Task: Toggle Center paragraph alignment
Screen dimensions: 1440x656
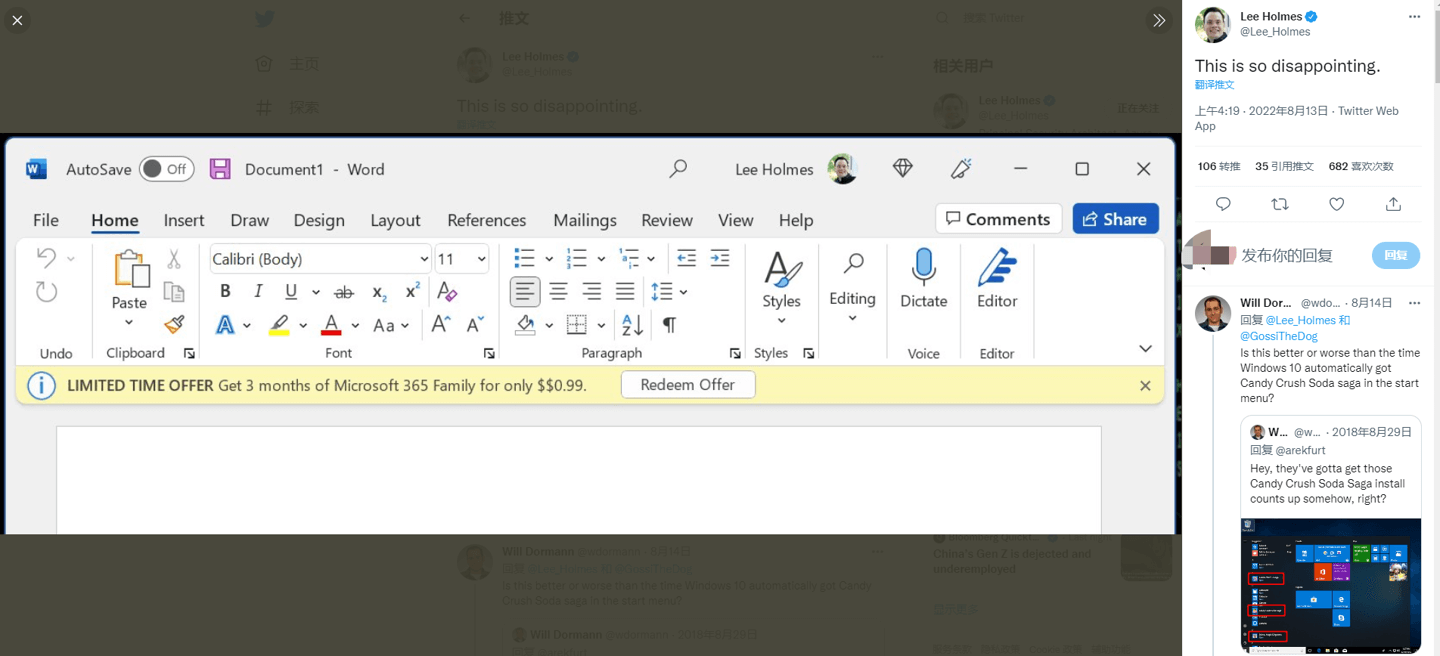Action: [558, 292]
